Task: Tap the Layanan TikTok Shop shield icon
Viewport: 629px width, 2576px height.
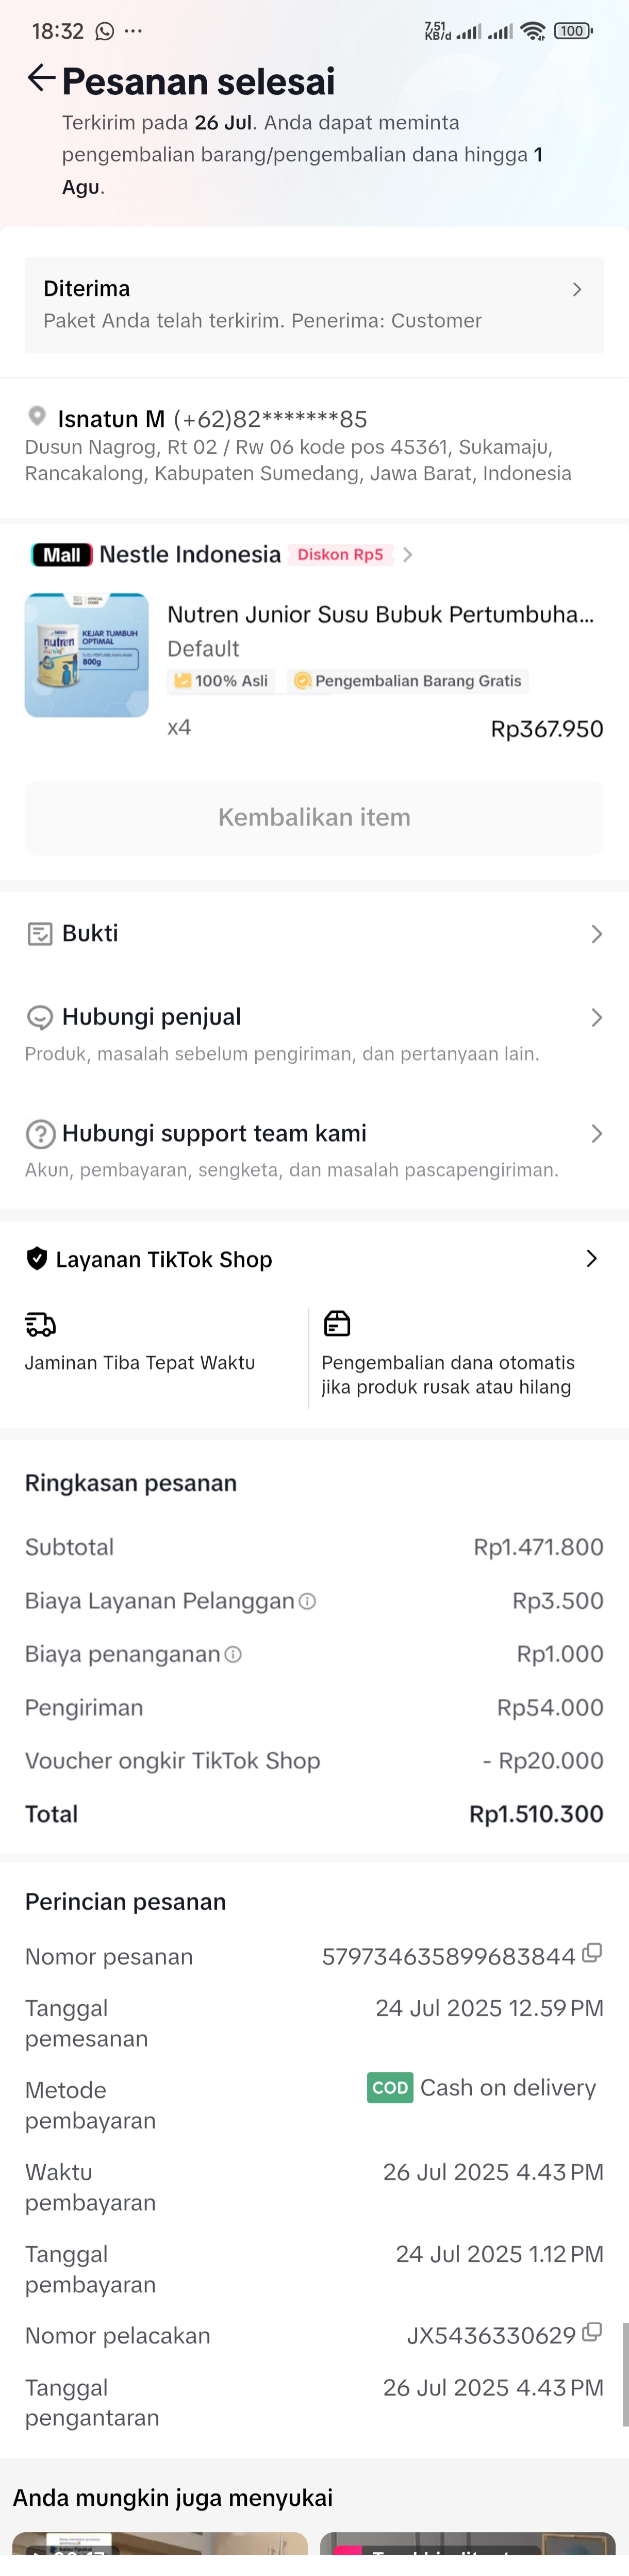Action: (37, 1259)
